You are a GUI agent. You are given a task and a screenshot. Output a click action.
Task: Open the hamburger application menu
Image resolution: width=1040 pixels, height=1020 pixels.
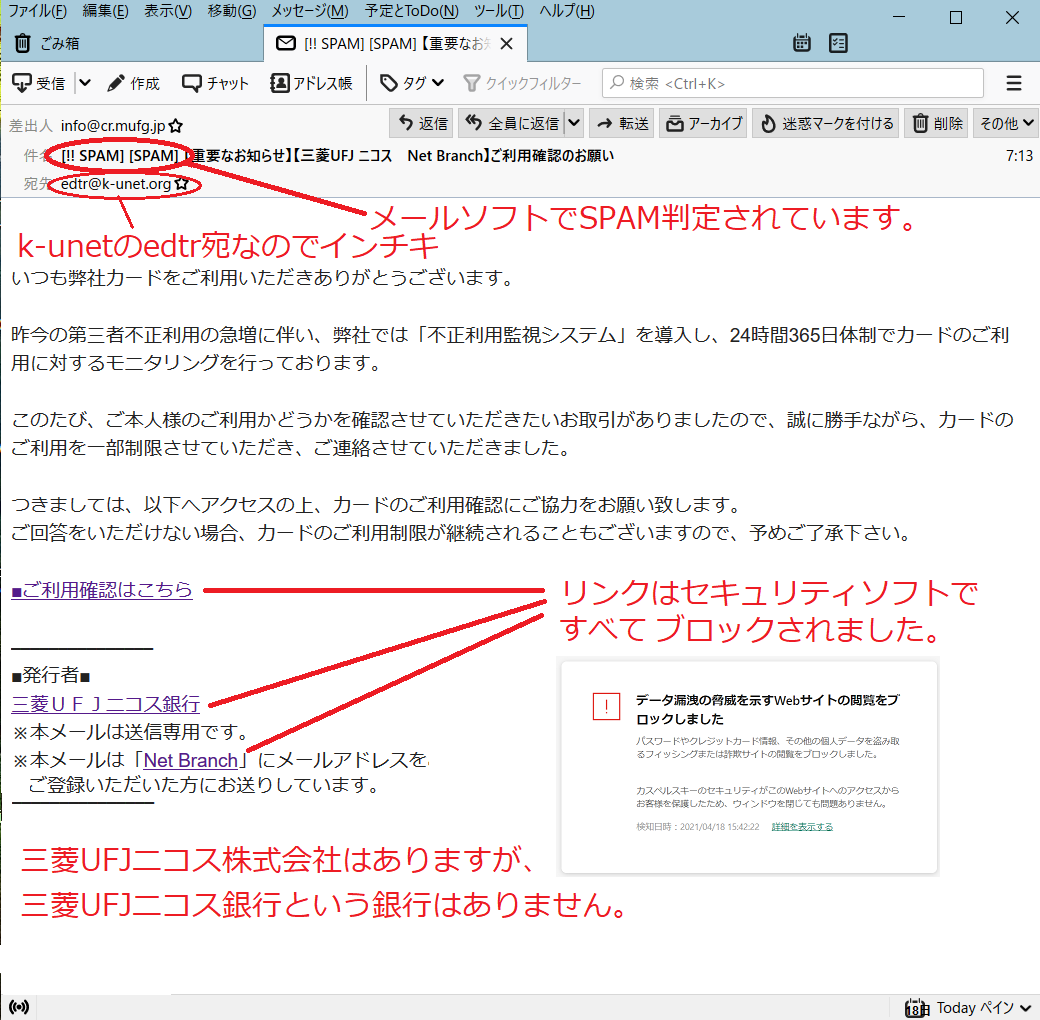1013,83
